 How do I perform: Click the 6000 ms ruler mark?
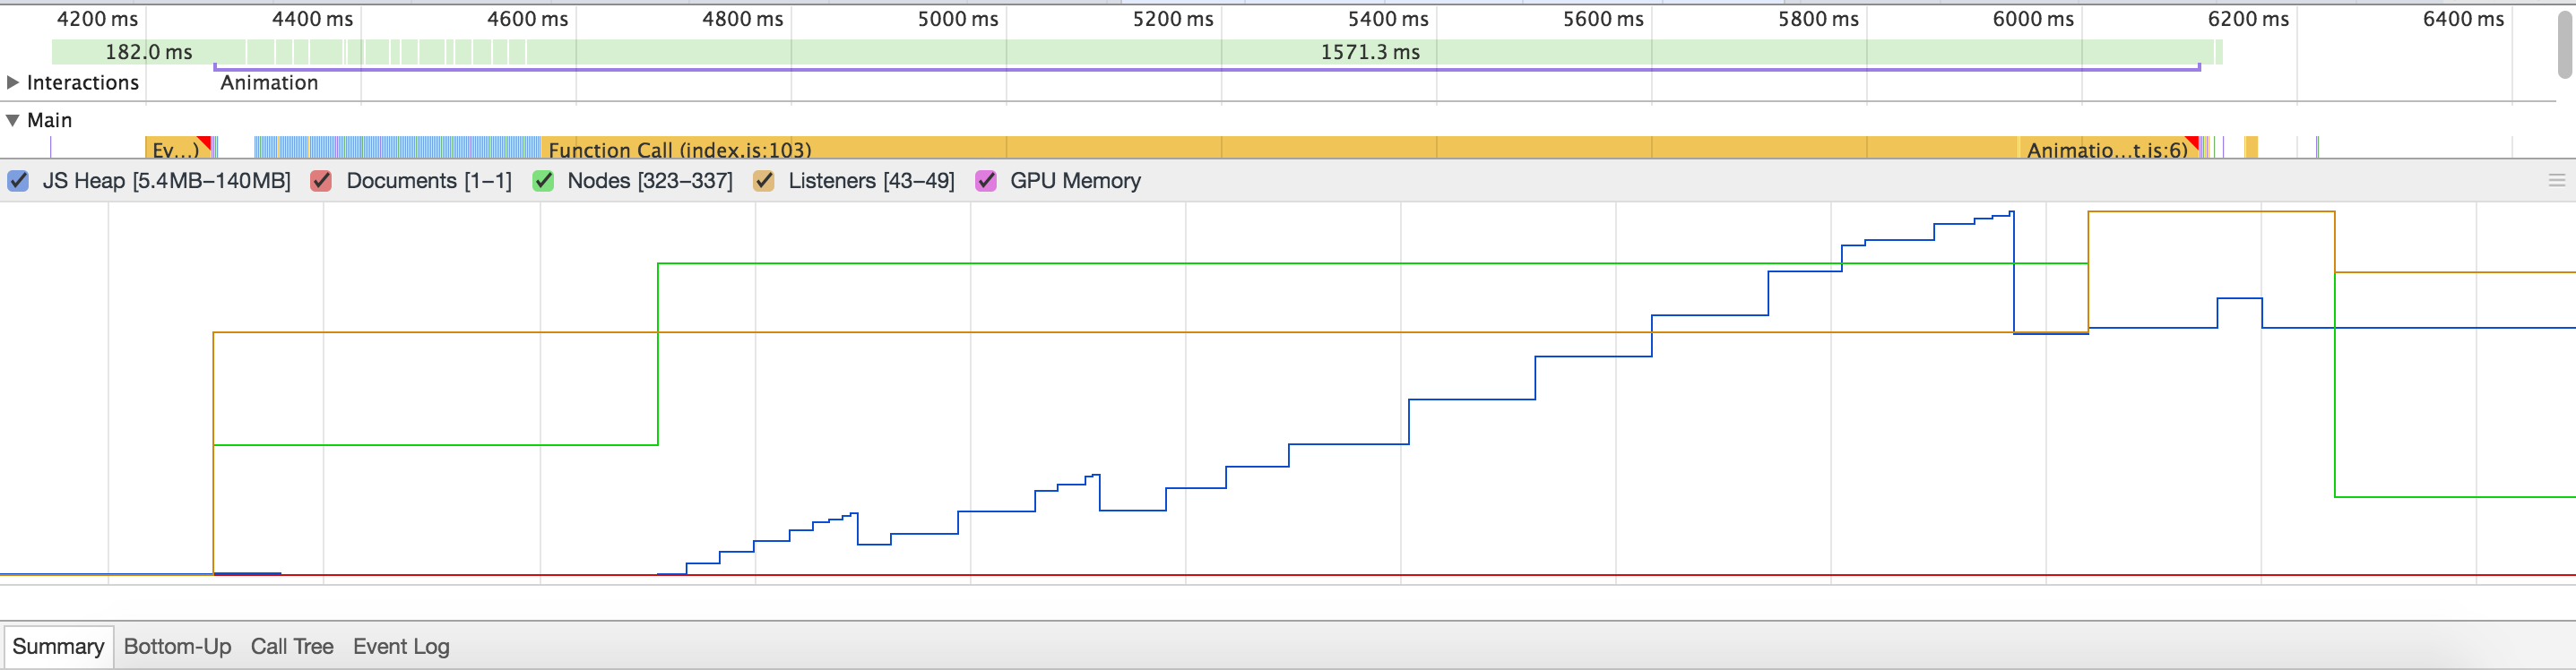[2033, 19]
